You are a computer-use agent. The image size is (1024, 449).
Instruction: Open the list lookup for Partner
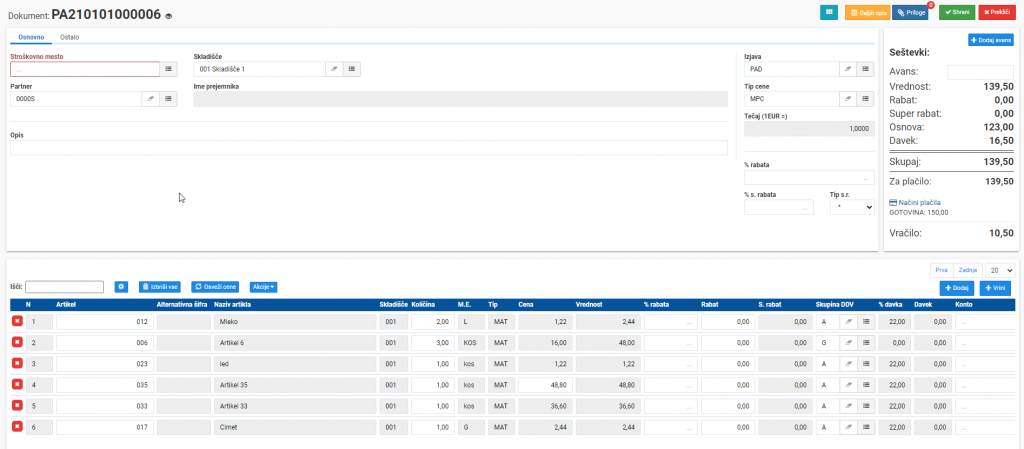pos(168,99)
